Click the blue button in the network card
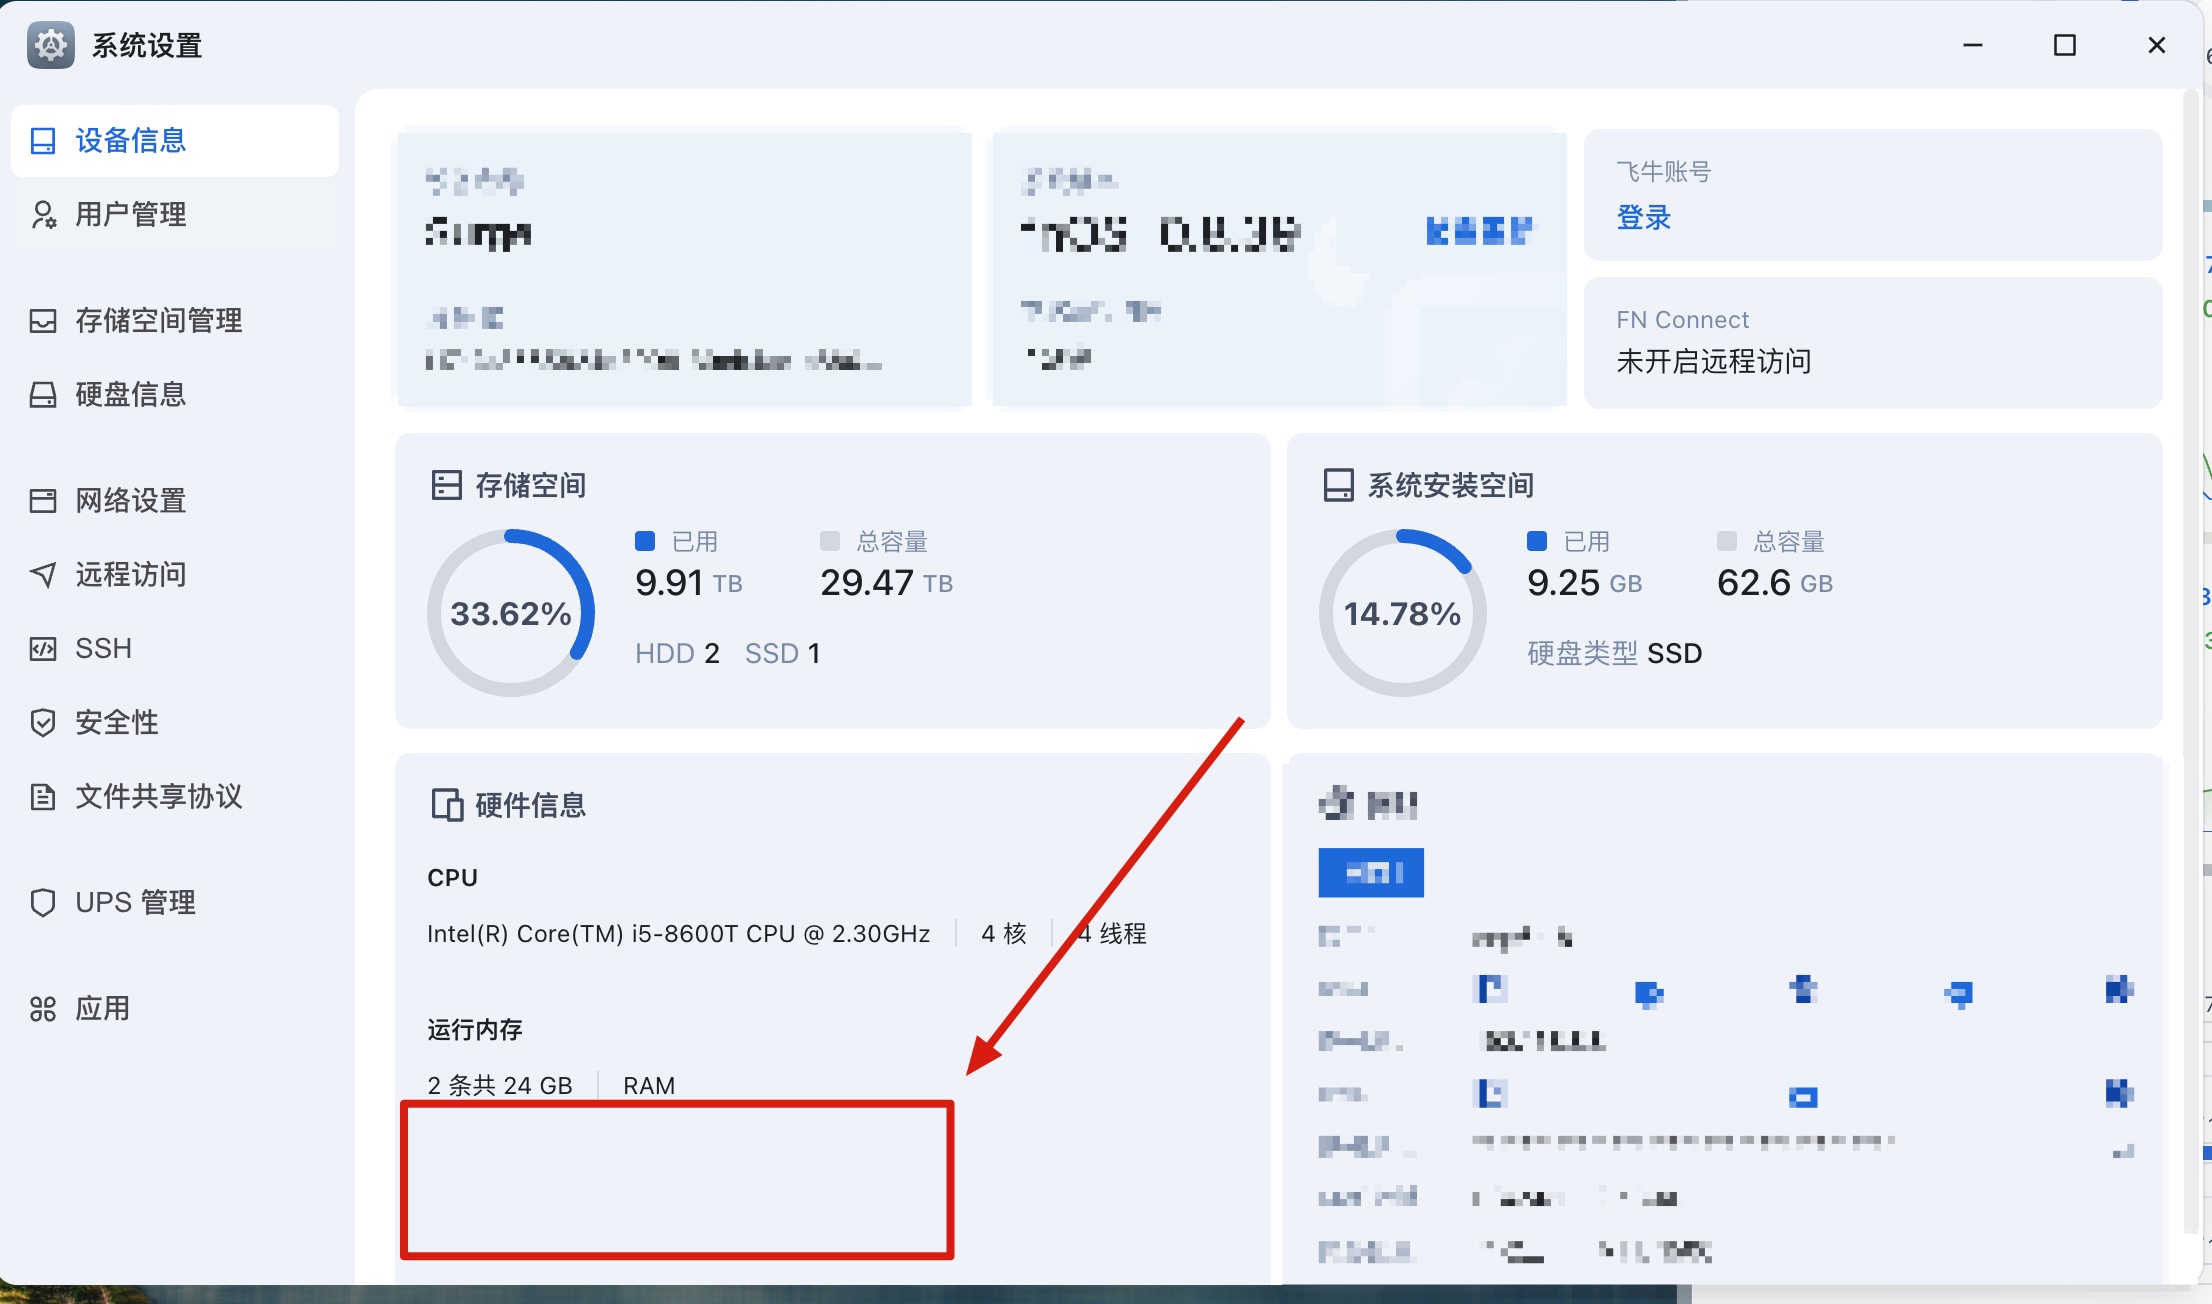The image size is (2212, 1304). click(1371, 874)
